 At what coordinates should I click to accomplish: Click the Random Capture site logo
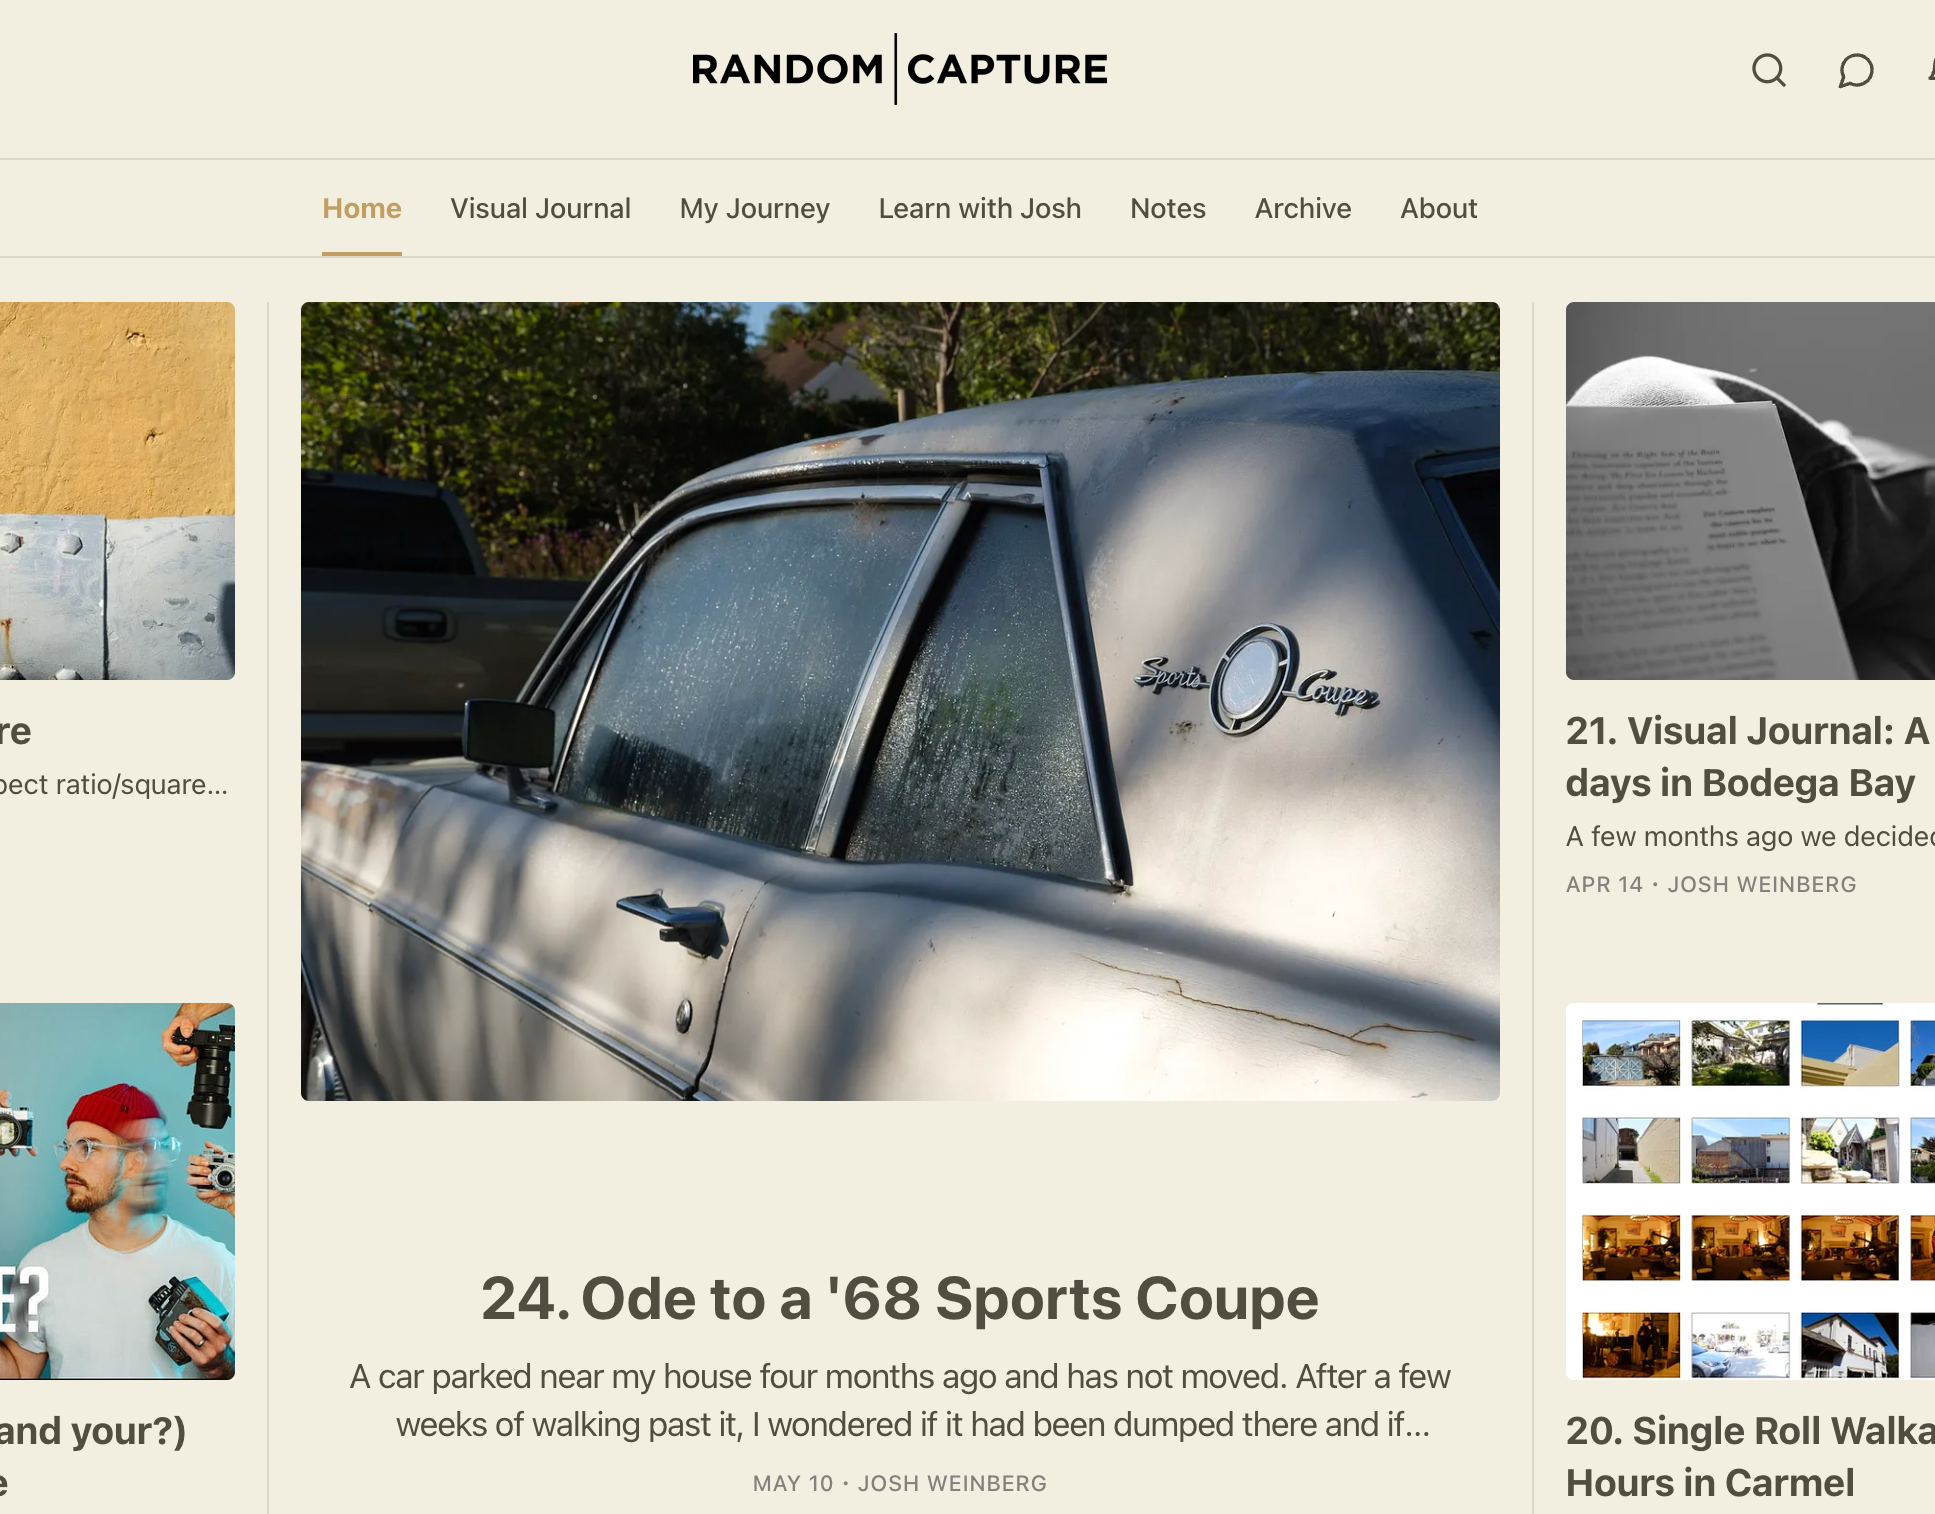point(899,69)
